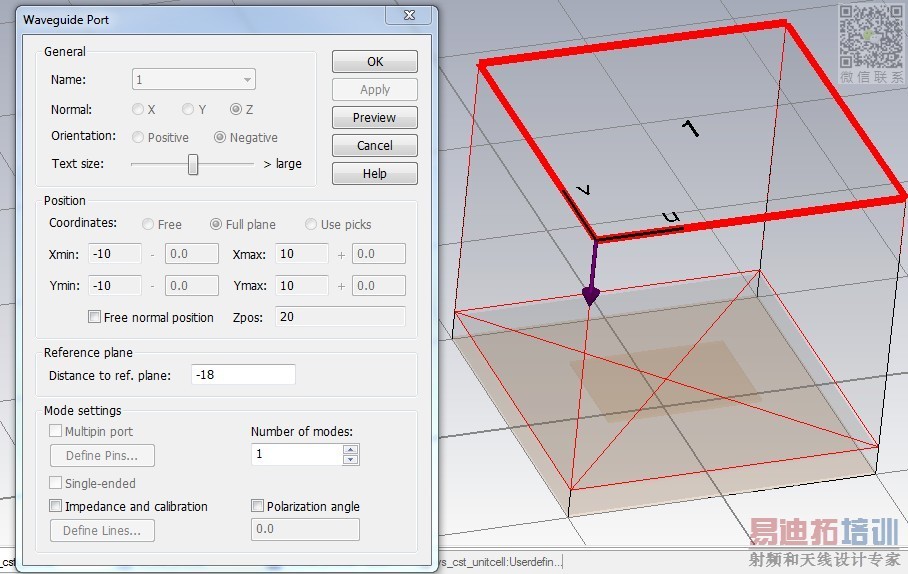This screenshot has height=574, width=908.
Task: Click the Zpos field
Action: tap(340, 317)
